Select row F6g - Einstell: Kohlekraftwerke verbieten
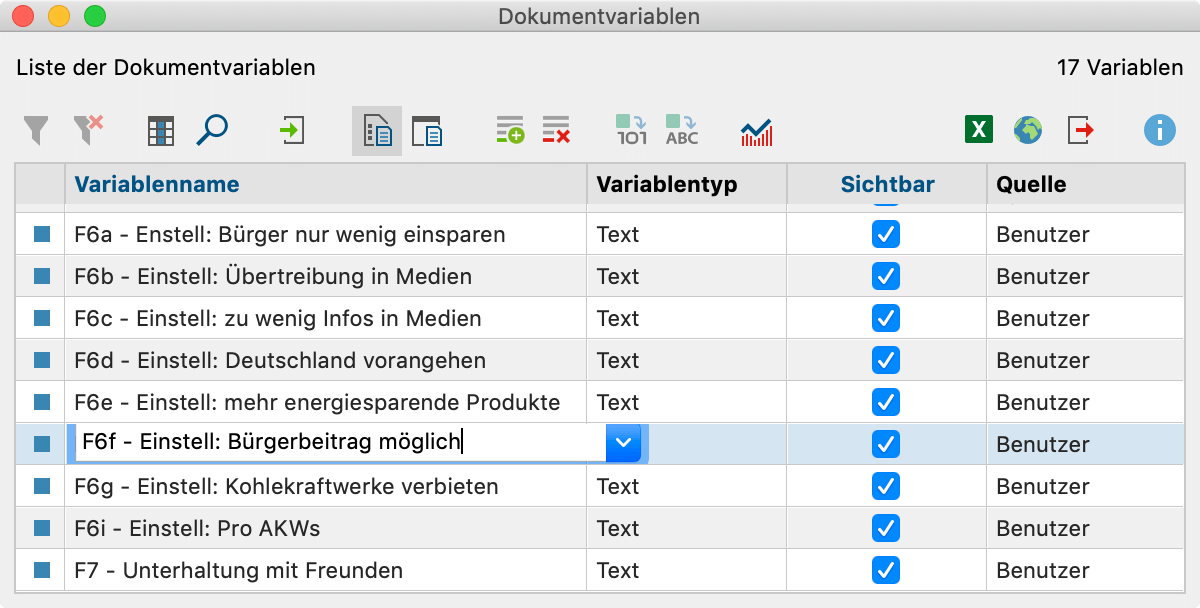Screen dimensions: 1200x608 [600, 486]
